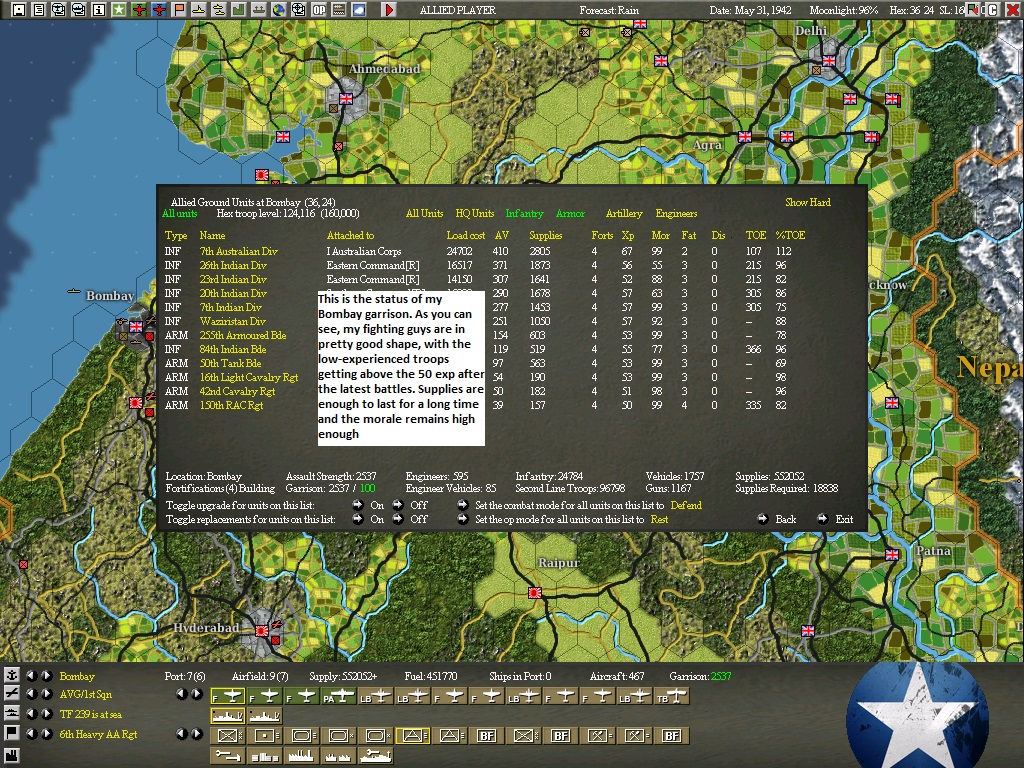Click the flag icon beside 6th Heavy AA Rgt

point(12,733)
